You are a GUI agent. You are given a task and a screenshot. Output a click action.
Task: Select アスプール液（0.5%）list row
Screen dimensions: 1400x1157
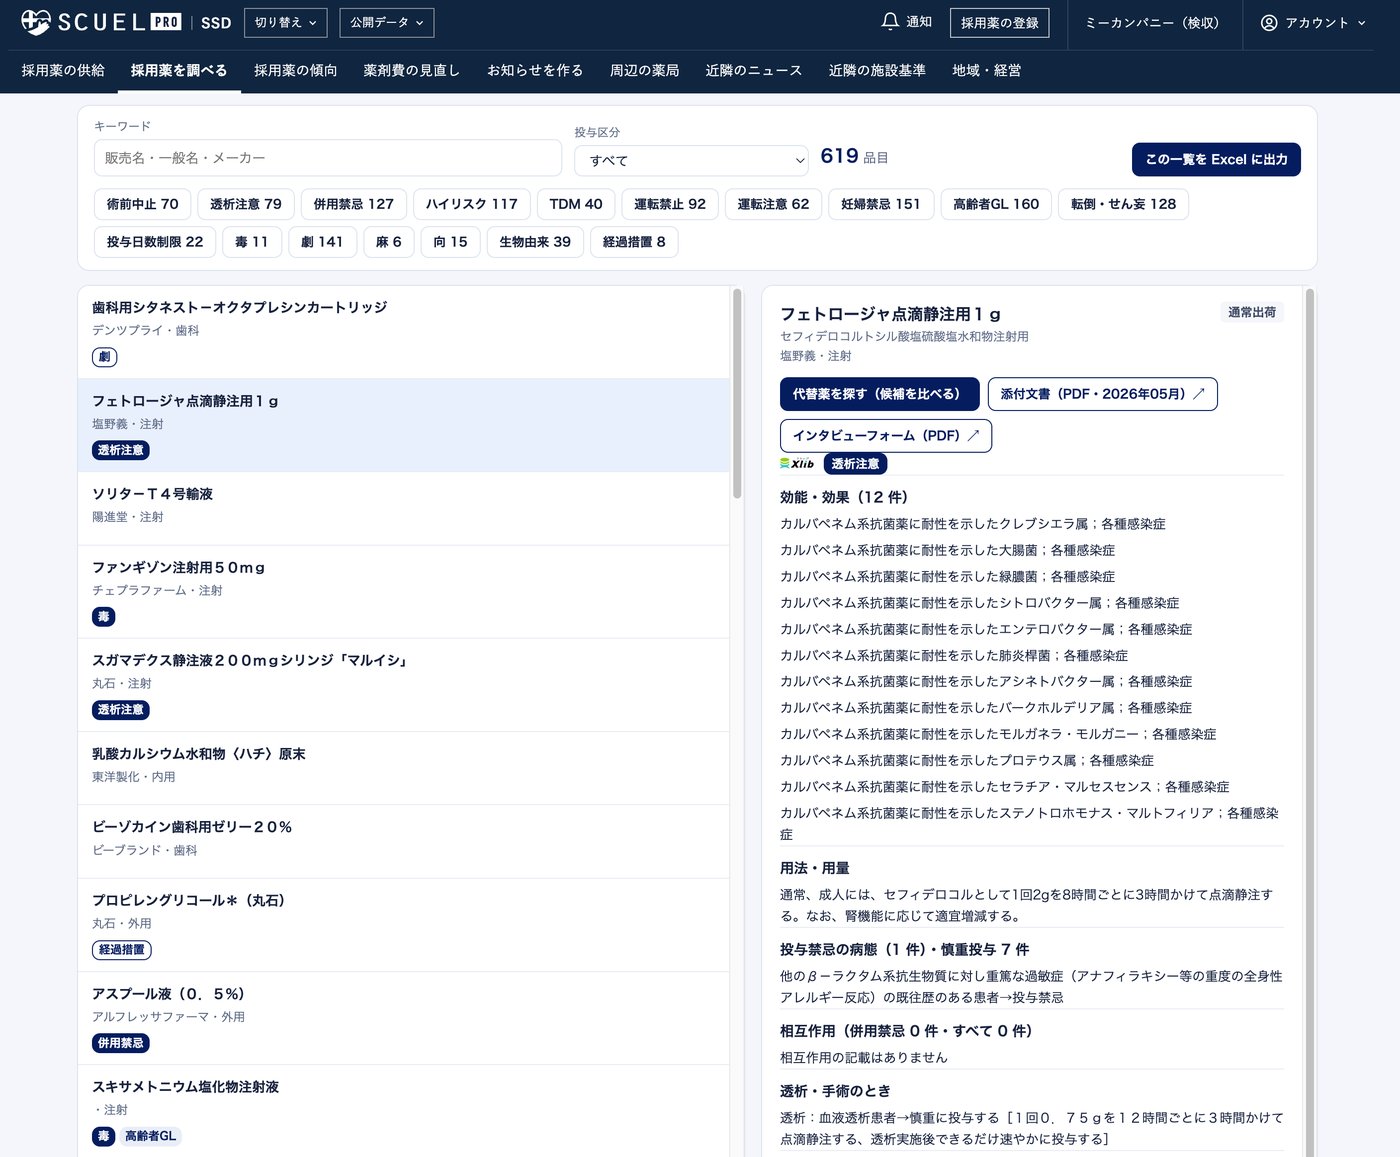[x=404, y=1018]
